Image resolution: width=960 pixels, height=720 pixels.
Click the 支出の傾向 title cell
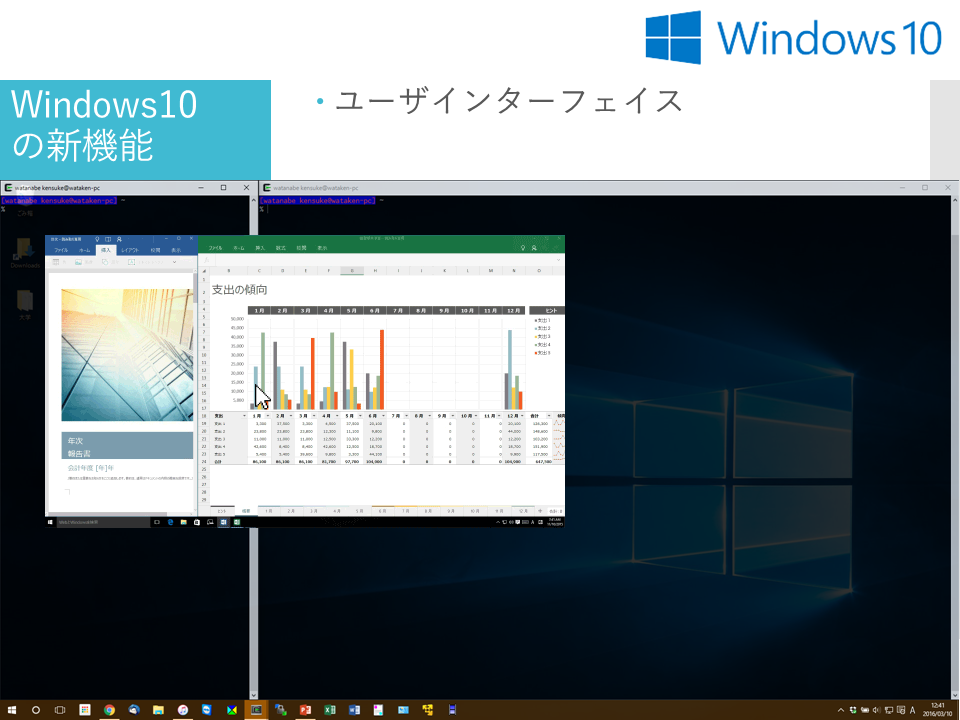[x=239, y=290]
